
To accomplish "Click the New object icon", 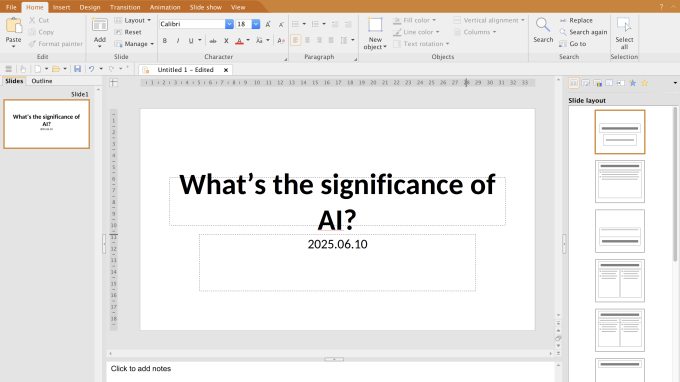I will click(375, 25).
